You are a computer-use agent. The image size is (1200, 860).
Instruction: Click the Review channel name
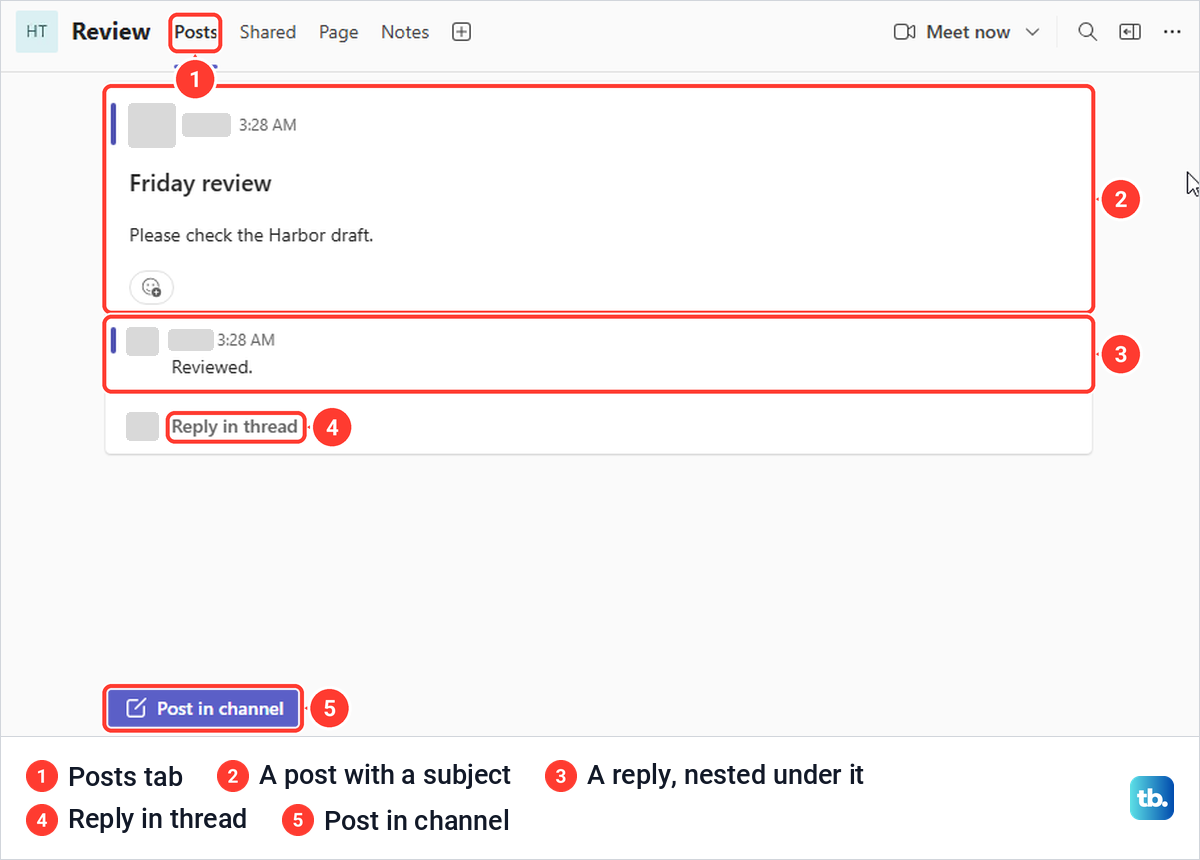point(111,31)
